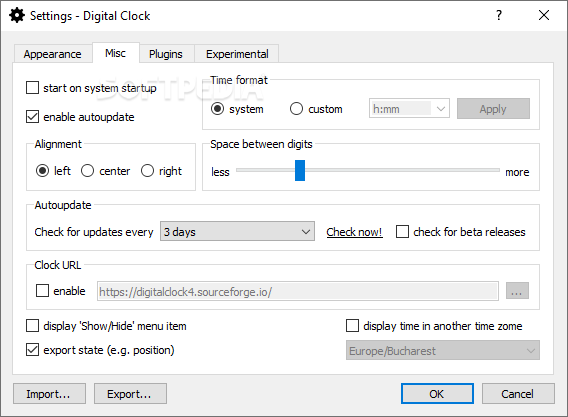Screen dimensions: 568x417
Task: Click the Export... button
Action: click(x=130, y=394)
